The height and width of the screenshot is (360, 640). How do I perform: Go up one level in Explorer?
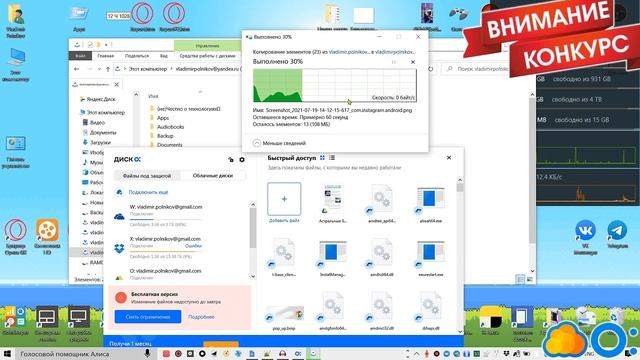(x=108, y=69)
